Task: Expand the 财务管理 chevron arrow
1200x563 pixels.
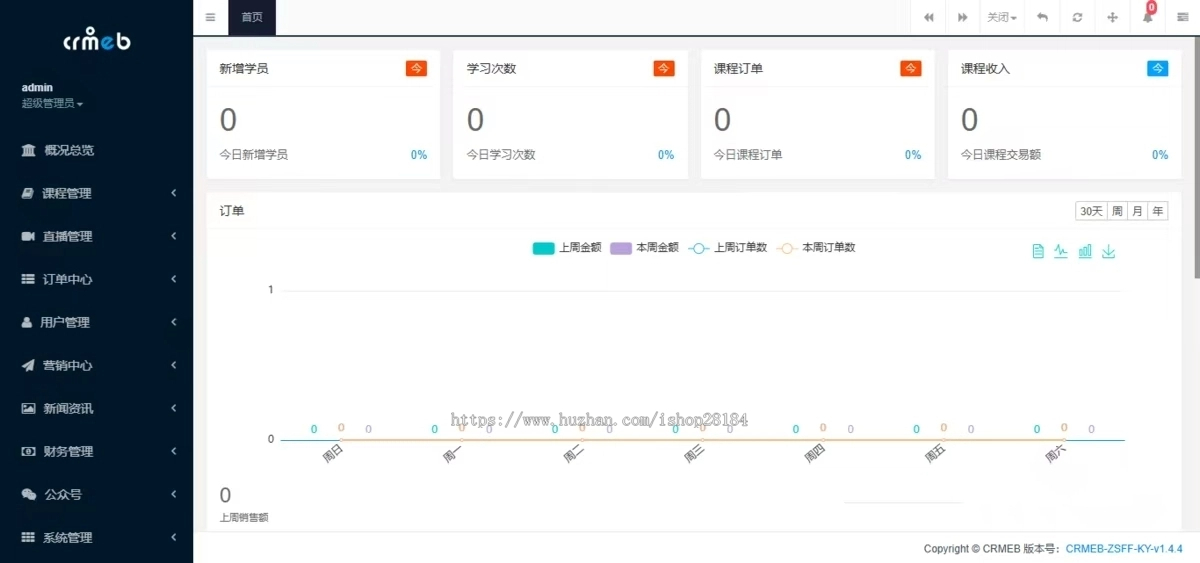Action: 174,451
